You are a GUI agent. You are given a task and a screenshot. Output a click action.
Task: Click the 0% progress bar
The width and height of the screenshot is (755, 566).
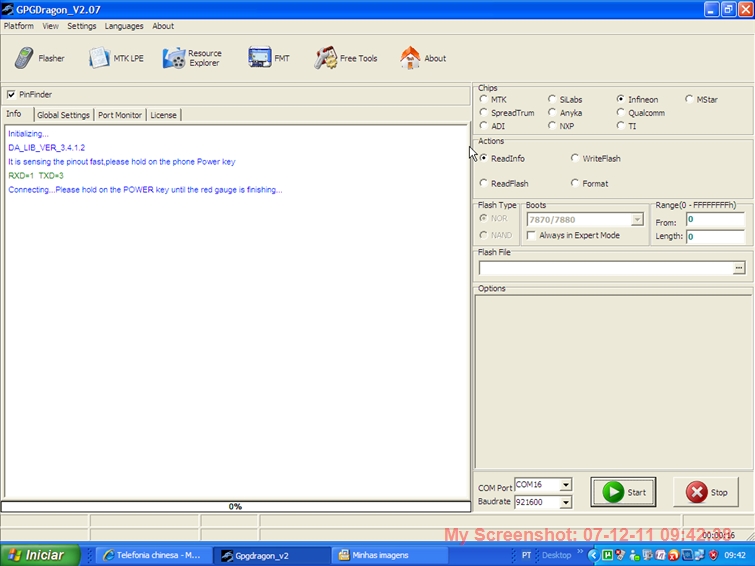235,506
